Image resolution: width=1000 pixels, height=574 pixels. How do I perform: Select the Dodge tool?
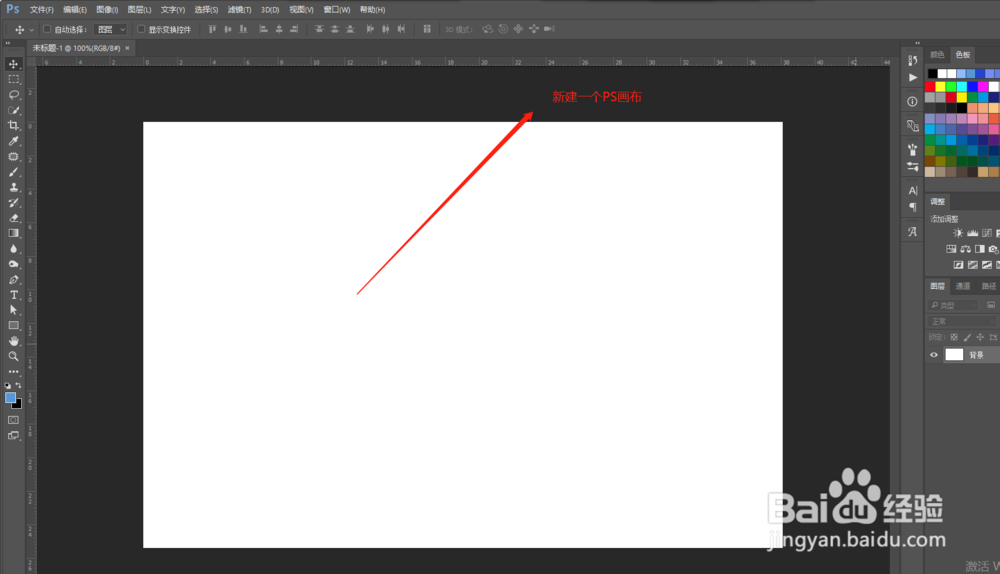pyautogui.click(x=13, y=264)
